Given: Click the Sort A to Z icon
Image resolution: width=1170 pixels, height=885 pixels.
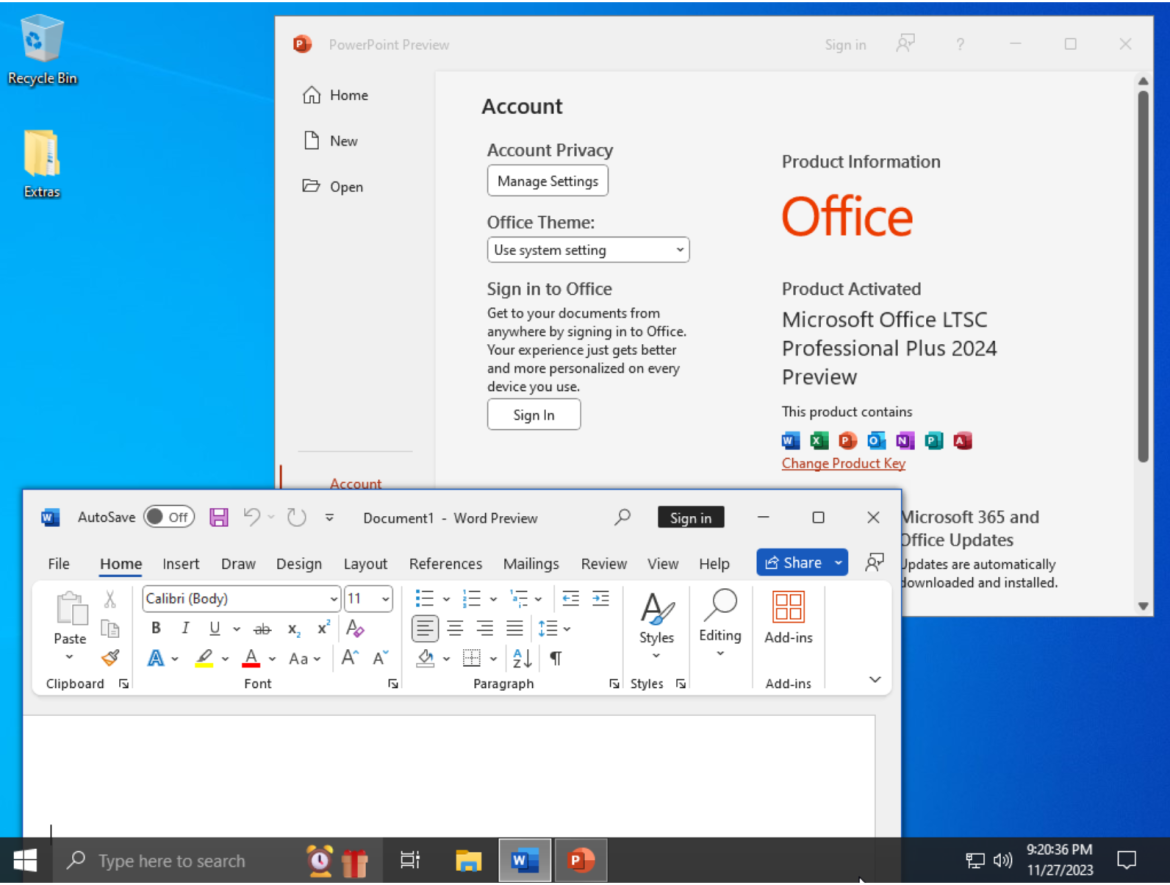Looking at the screenshot, I should (x=522, y=658).
